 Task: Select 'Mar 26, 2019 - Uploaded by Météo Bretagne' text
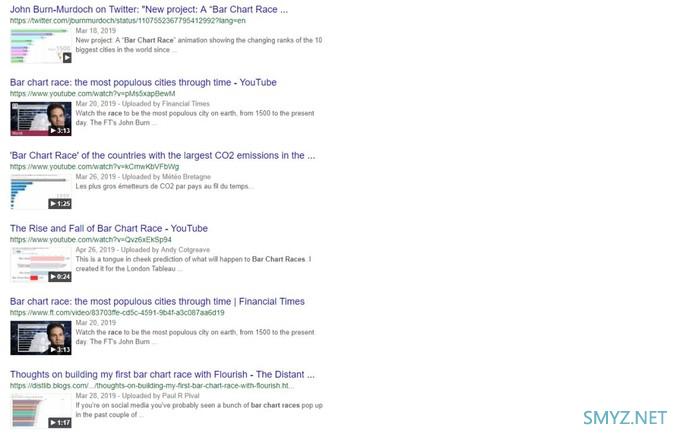143,177
